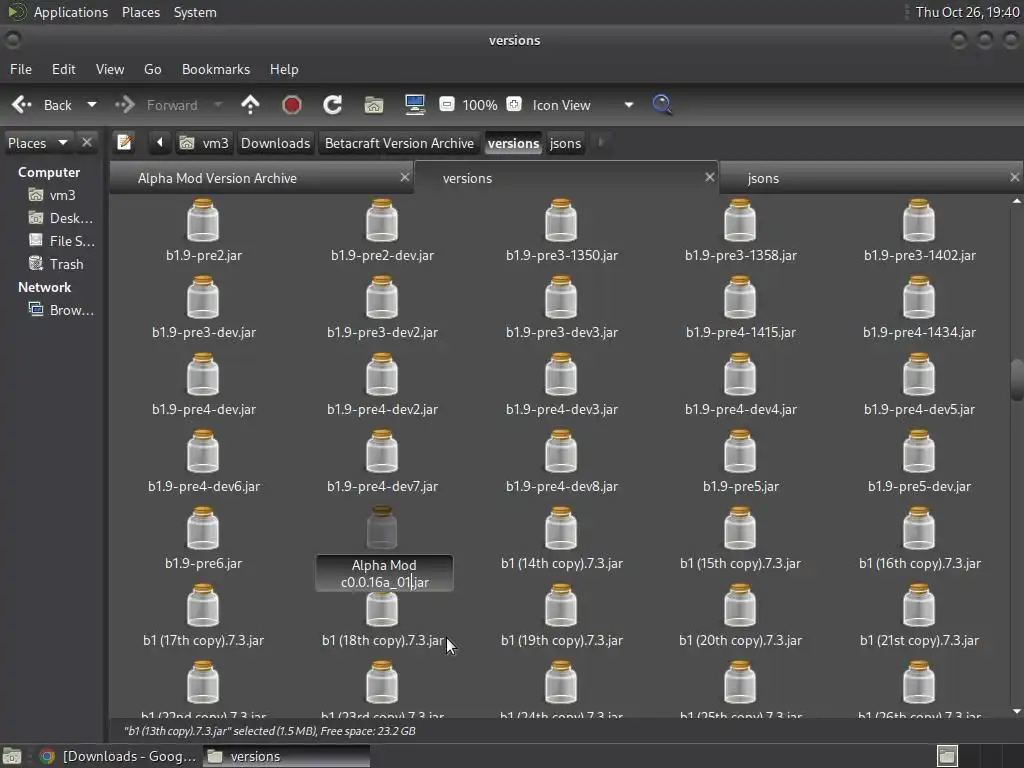Click the vertical scrollbar handle in file view
Viewport: 1024px width, 768px height.
point(1016,379)
